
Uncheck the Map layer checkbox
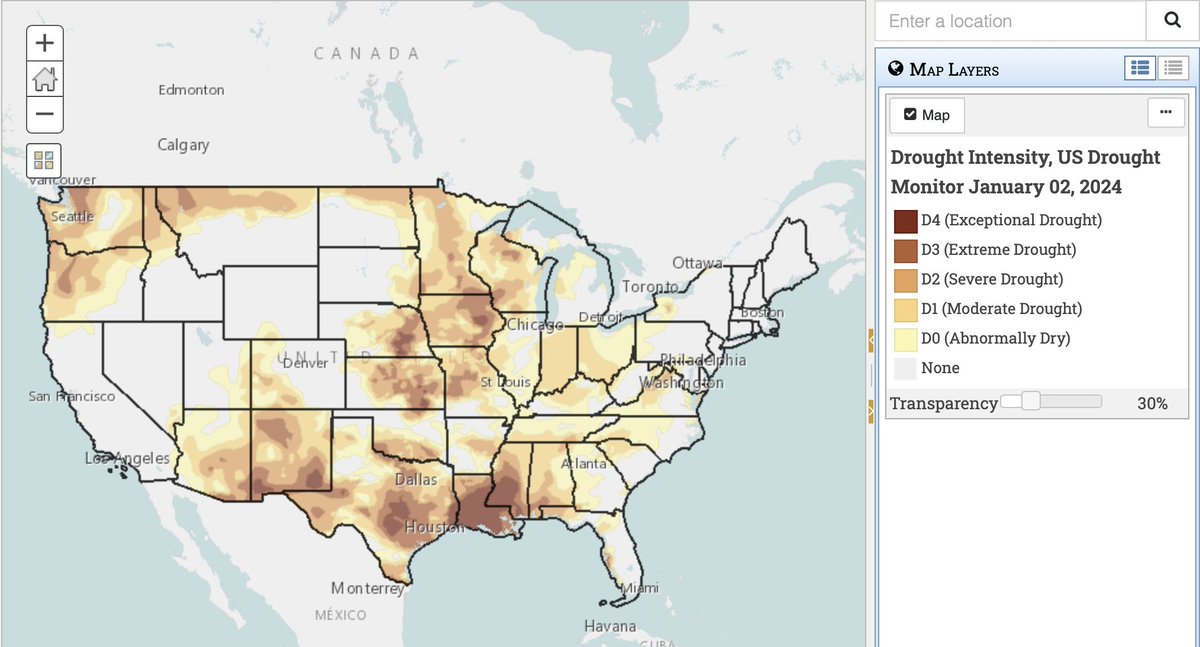911,115
